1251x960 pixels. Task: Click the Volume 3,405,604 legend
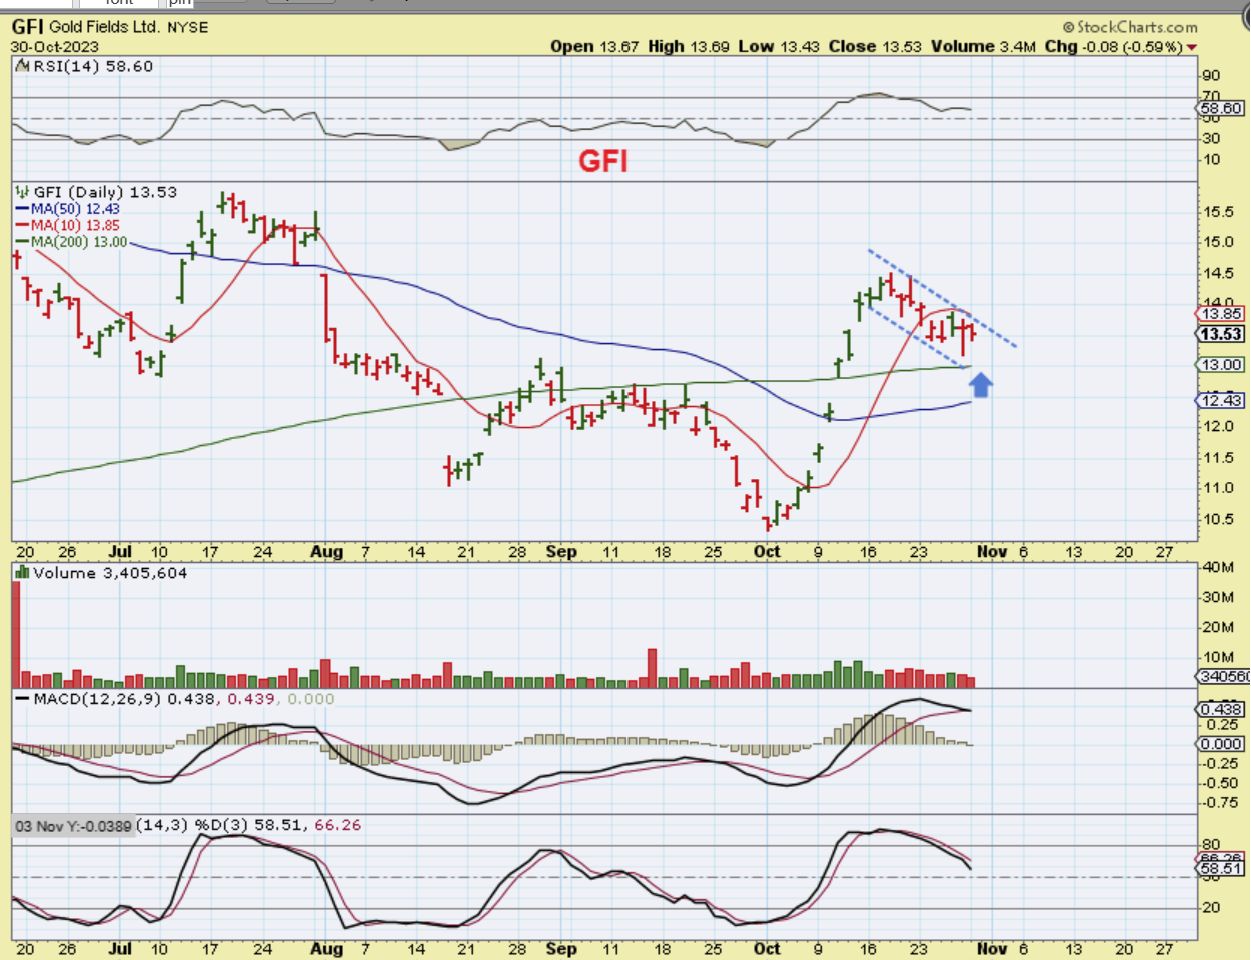[110, 573]
